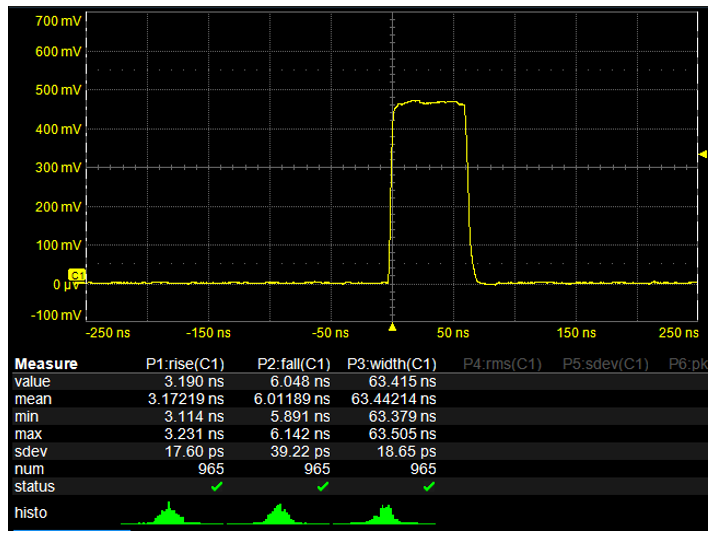The image size is (715, 539).
Task: Click the 700 mV axis label
Action: pyautogui.click(x=58, y=21)
